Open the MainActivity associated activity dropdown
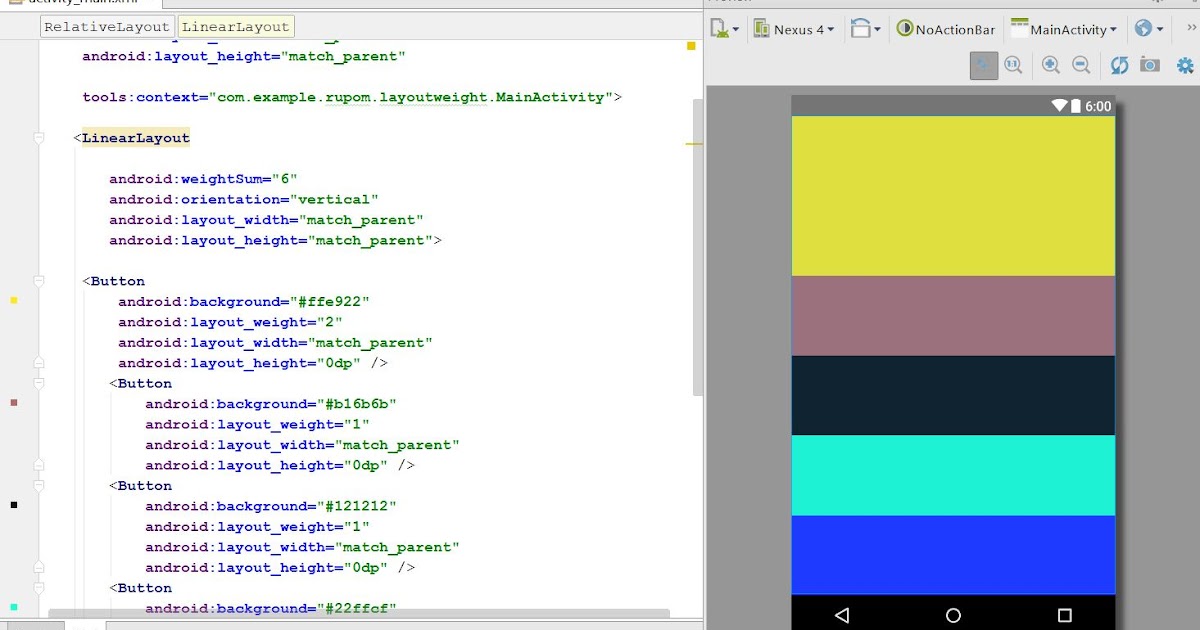Screen dimensions: 1200x630 tap(1064, 29)
